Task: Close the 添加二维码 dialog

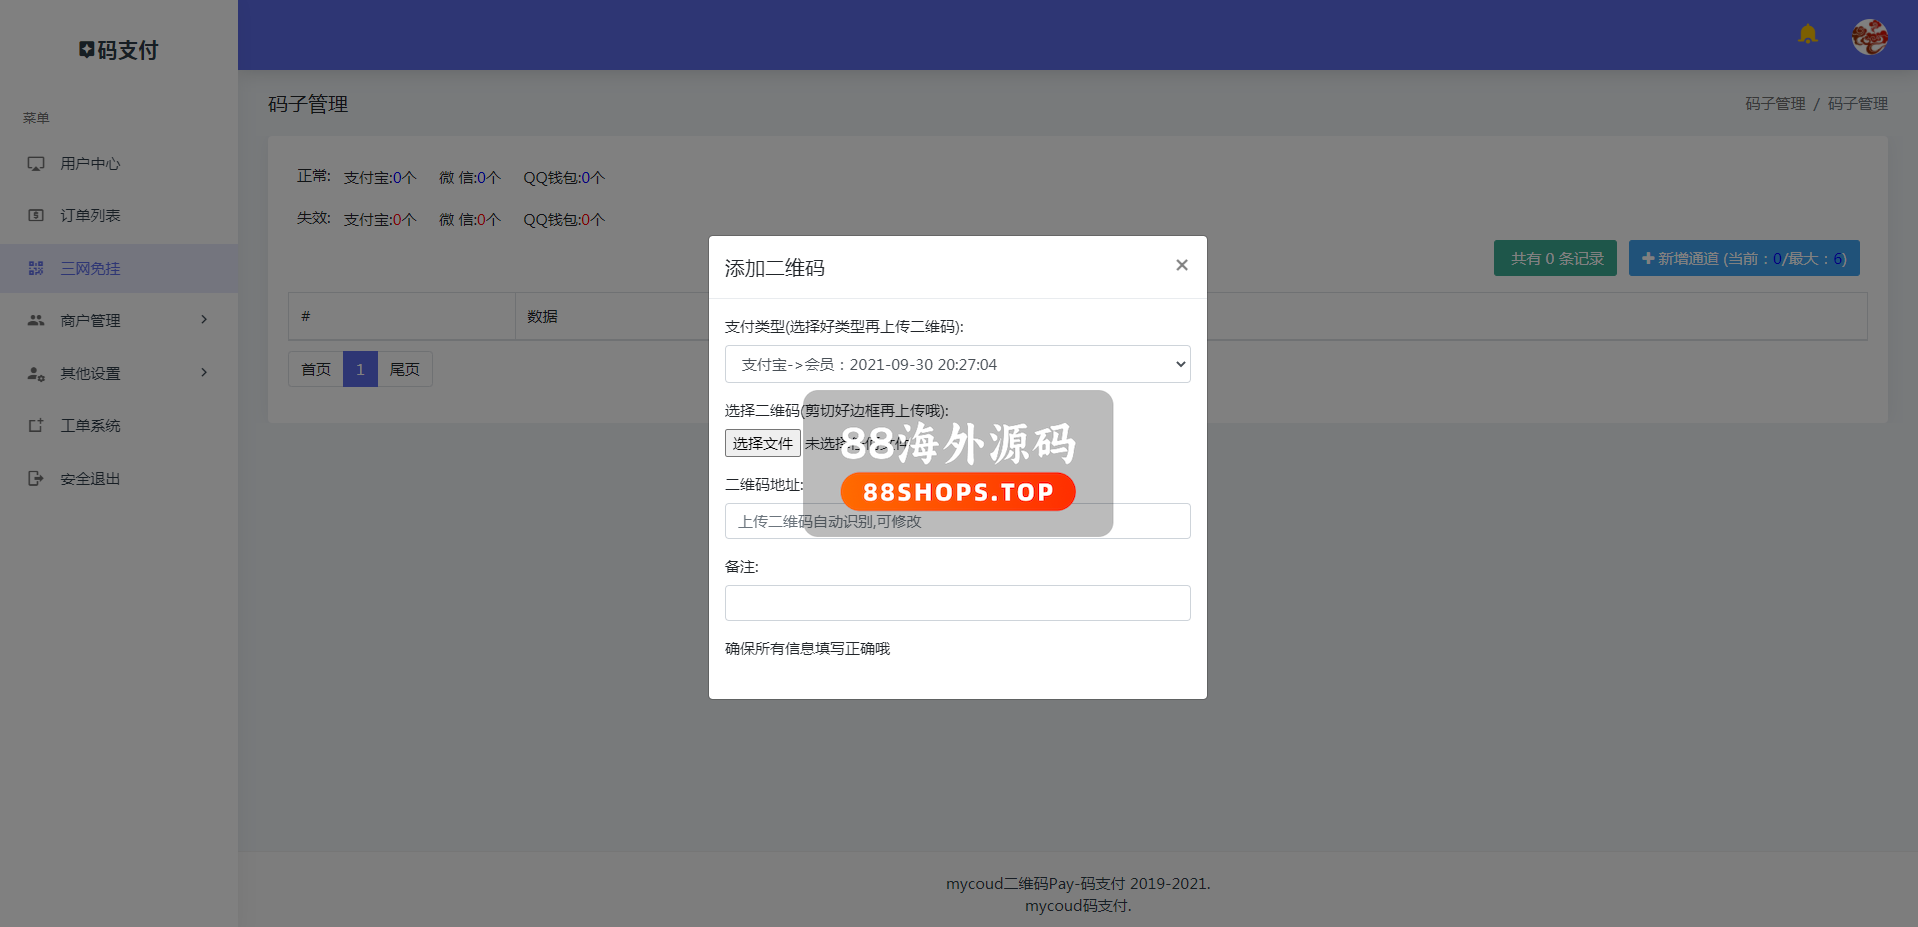Action: coord(1181,265)
